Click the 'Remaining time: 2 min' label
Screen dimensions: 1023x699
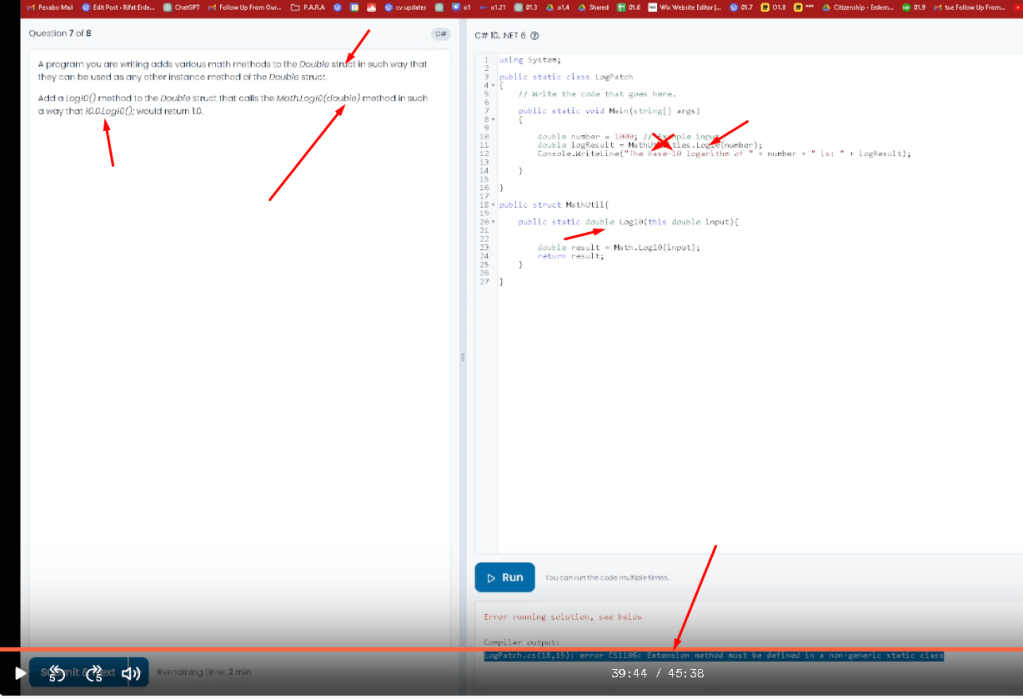tap(204, 672)
